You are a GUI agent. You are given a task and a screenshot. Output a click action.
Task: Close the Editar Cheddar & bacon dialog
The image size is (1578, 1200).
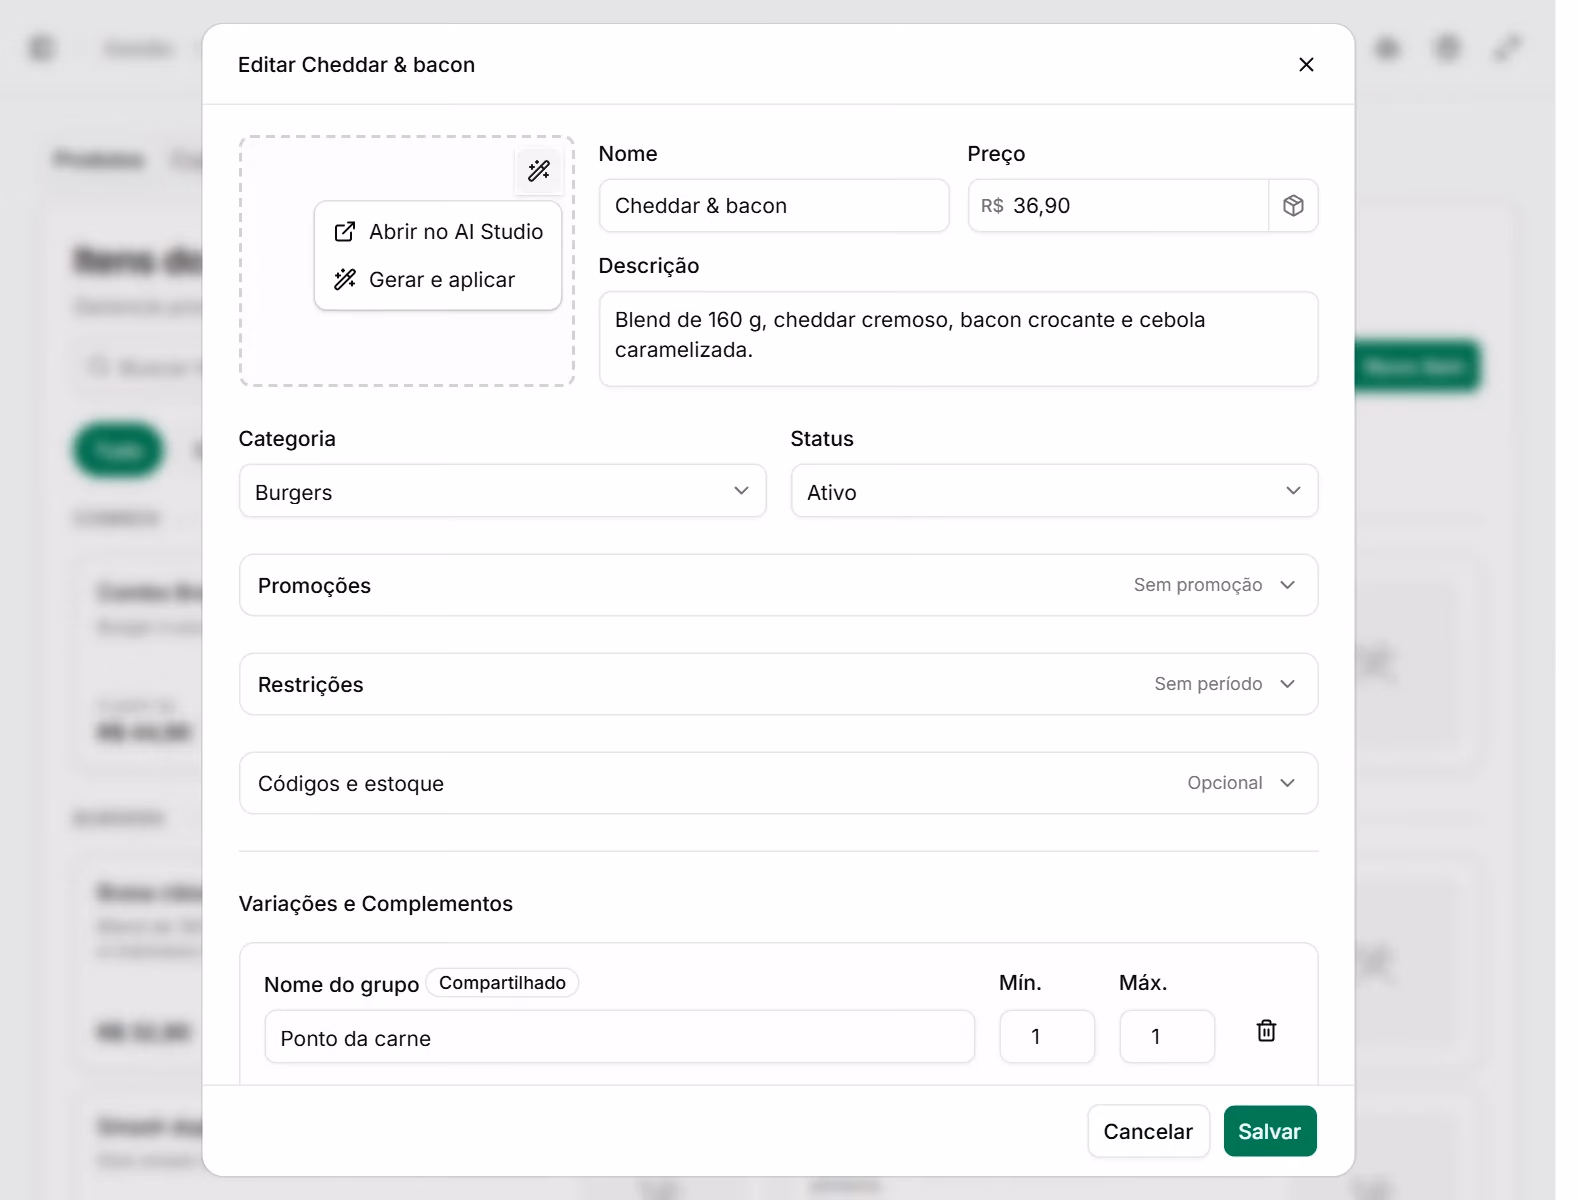click(1306, 65)
